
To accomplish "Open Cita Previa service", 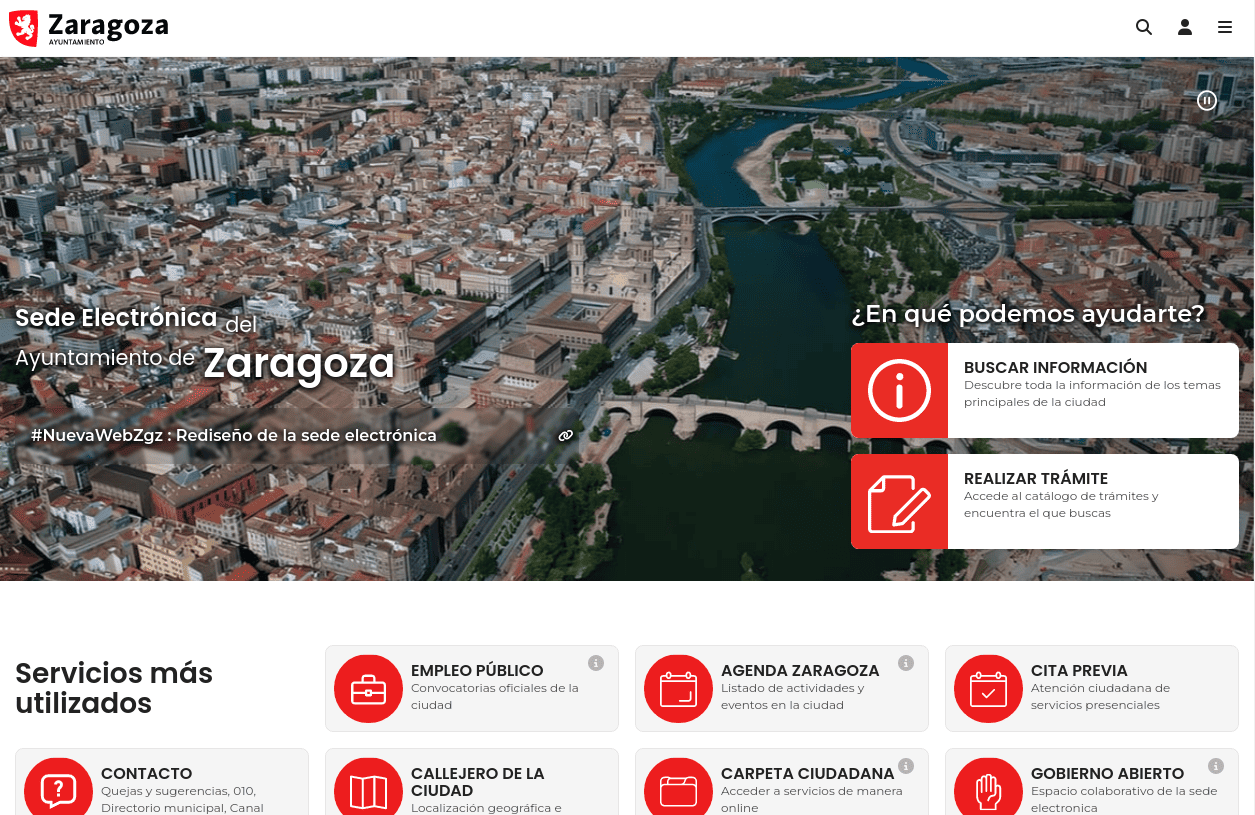I will (1090, 688).
